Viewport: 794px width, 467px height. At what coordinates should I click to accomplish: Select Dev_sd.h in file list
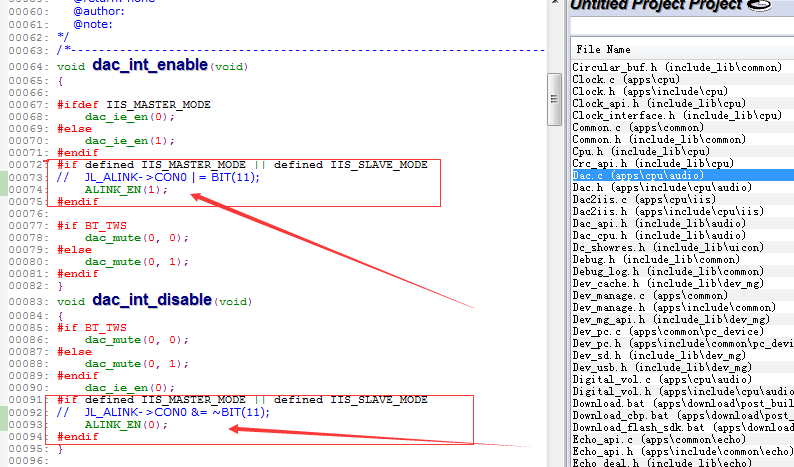[659, 356]
